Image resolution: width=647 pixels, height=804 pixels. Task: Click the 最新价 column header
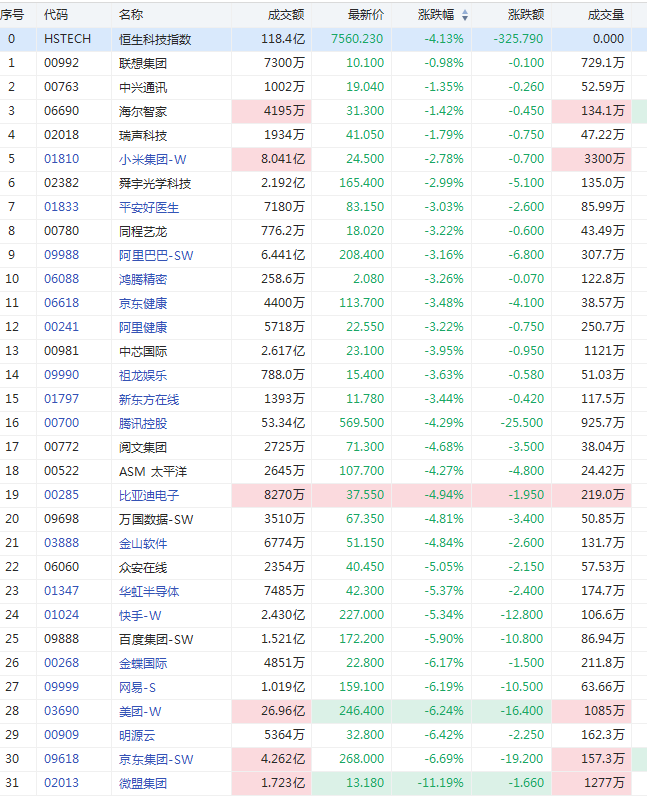[366, 15]
